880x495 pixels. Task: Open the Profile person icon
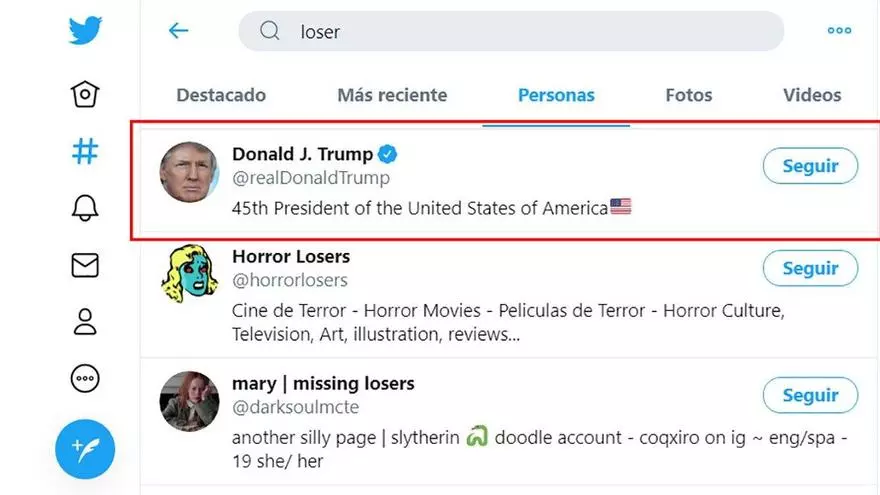coord(85,322)
